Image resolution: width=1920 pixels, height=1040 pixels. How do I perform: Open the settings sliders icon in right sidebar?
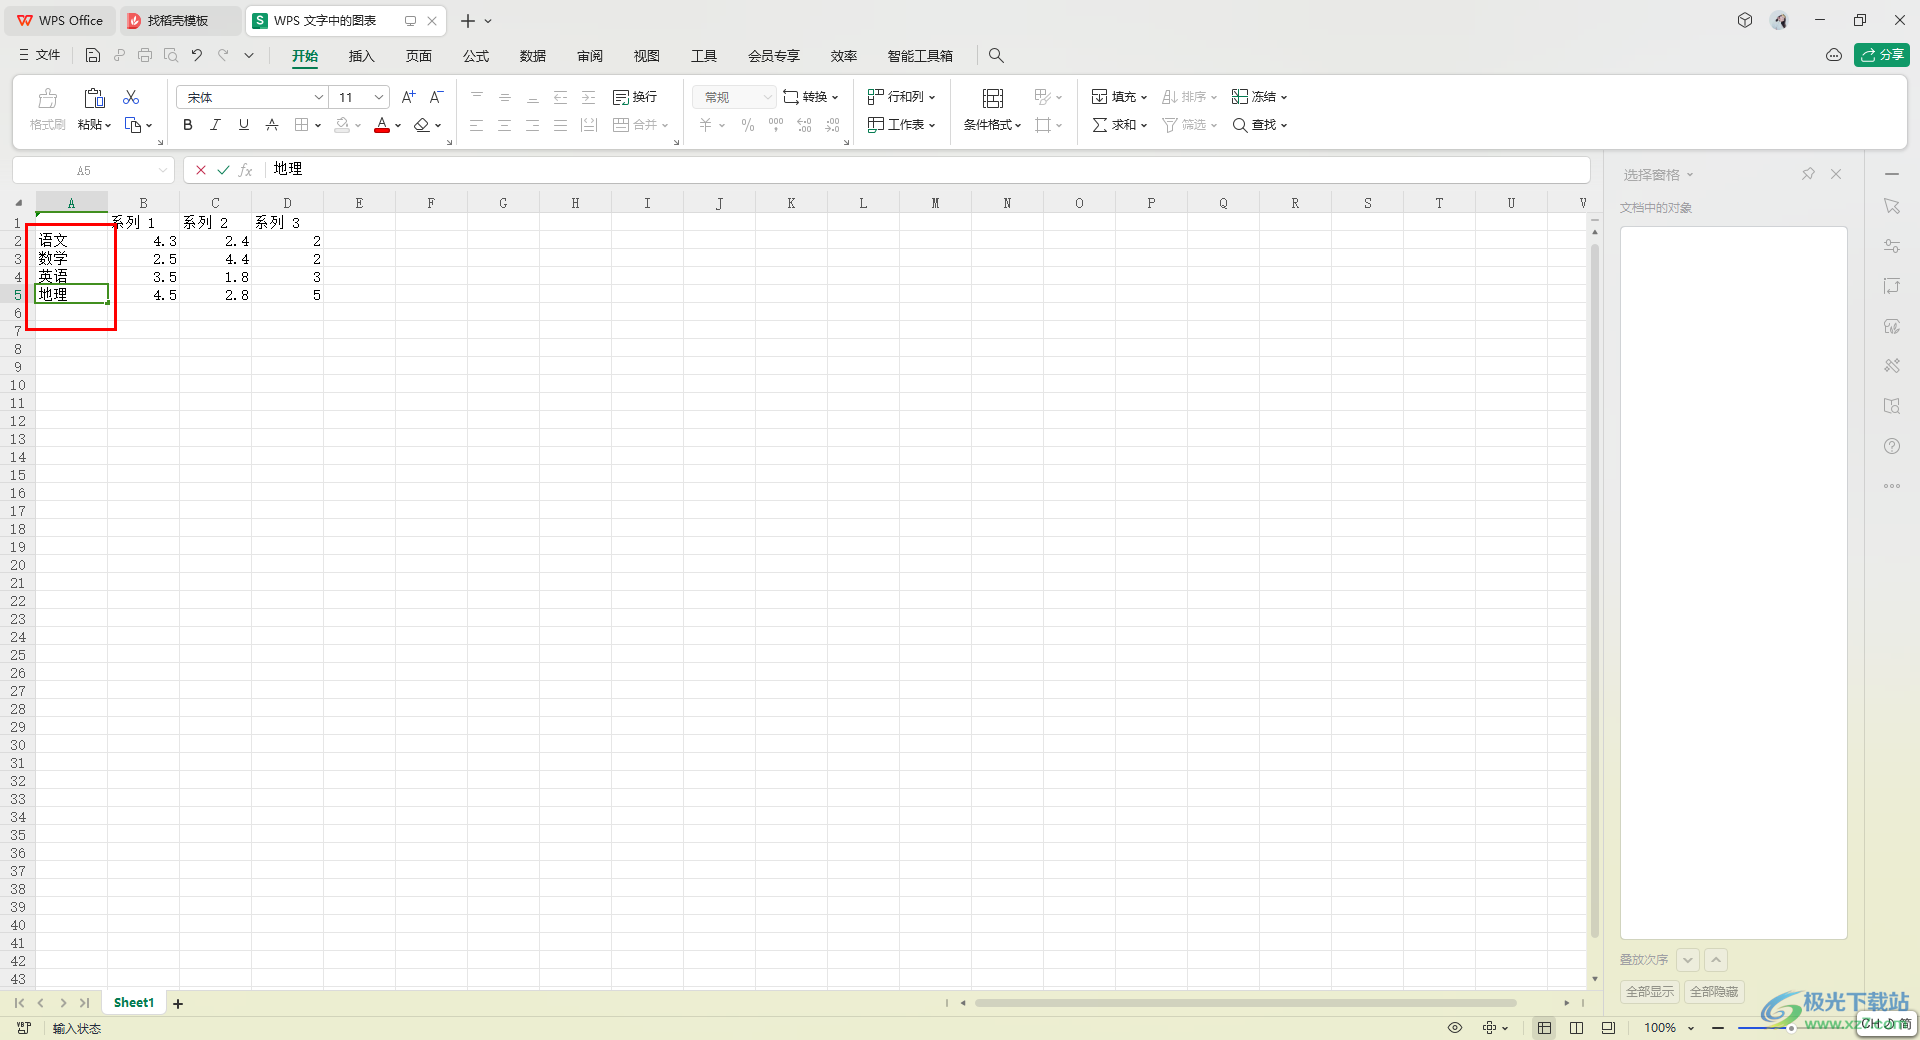pos(1892,246)
